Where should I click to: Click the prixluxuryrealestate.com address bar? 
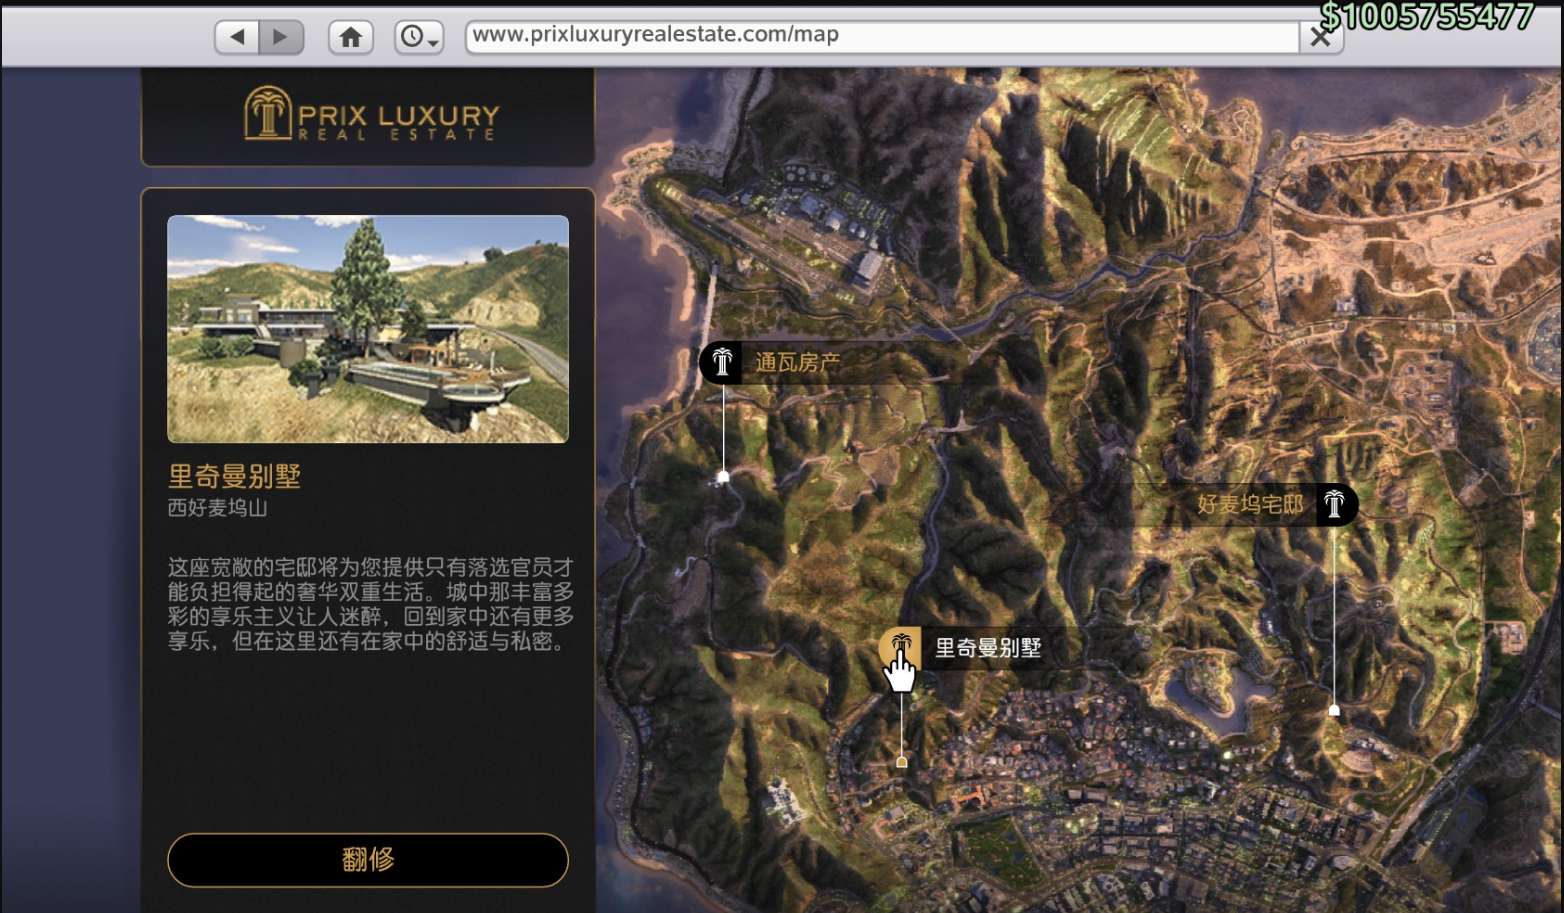pos(880,35)
